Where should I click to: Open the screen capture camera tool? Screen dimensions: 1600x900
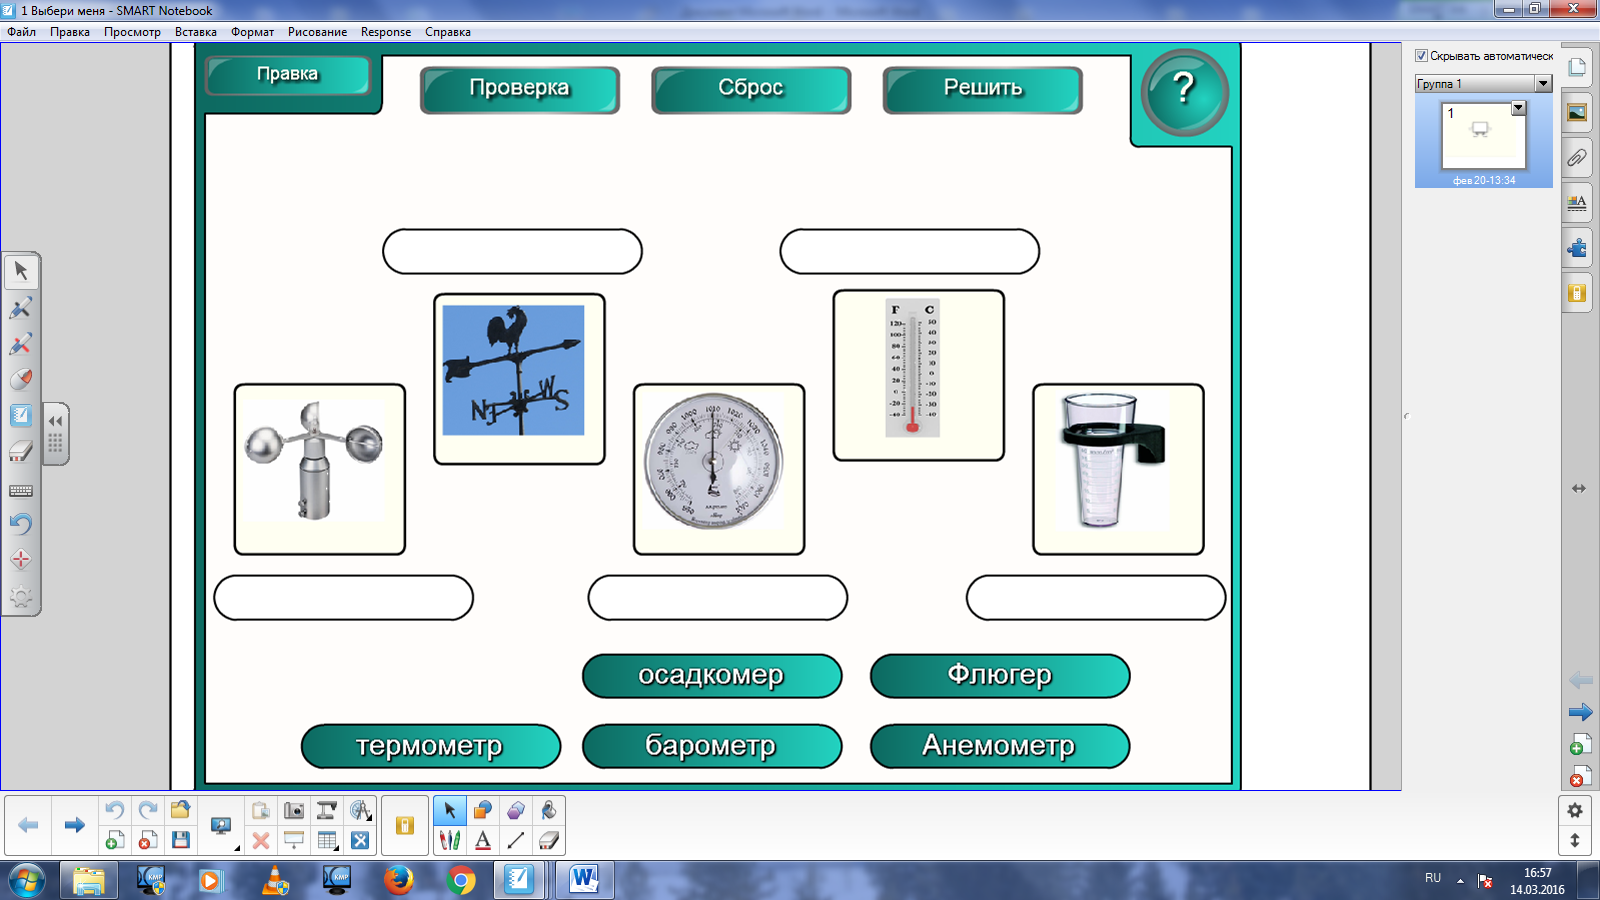pos(294,810)
